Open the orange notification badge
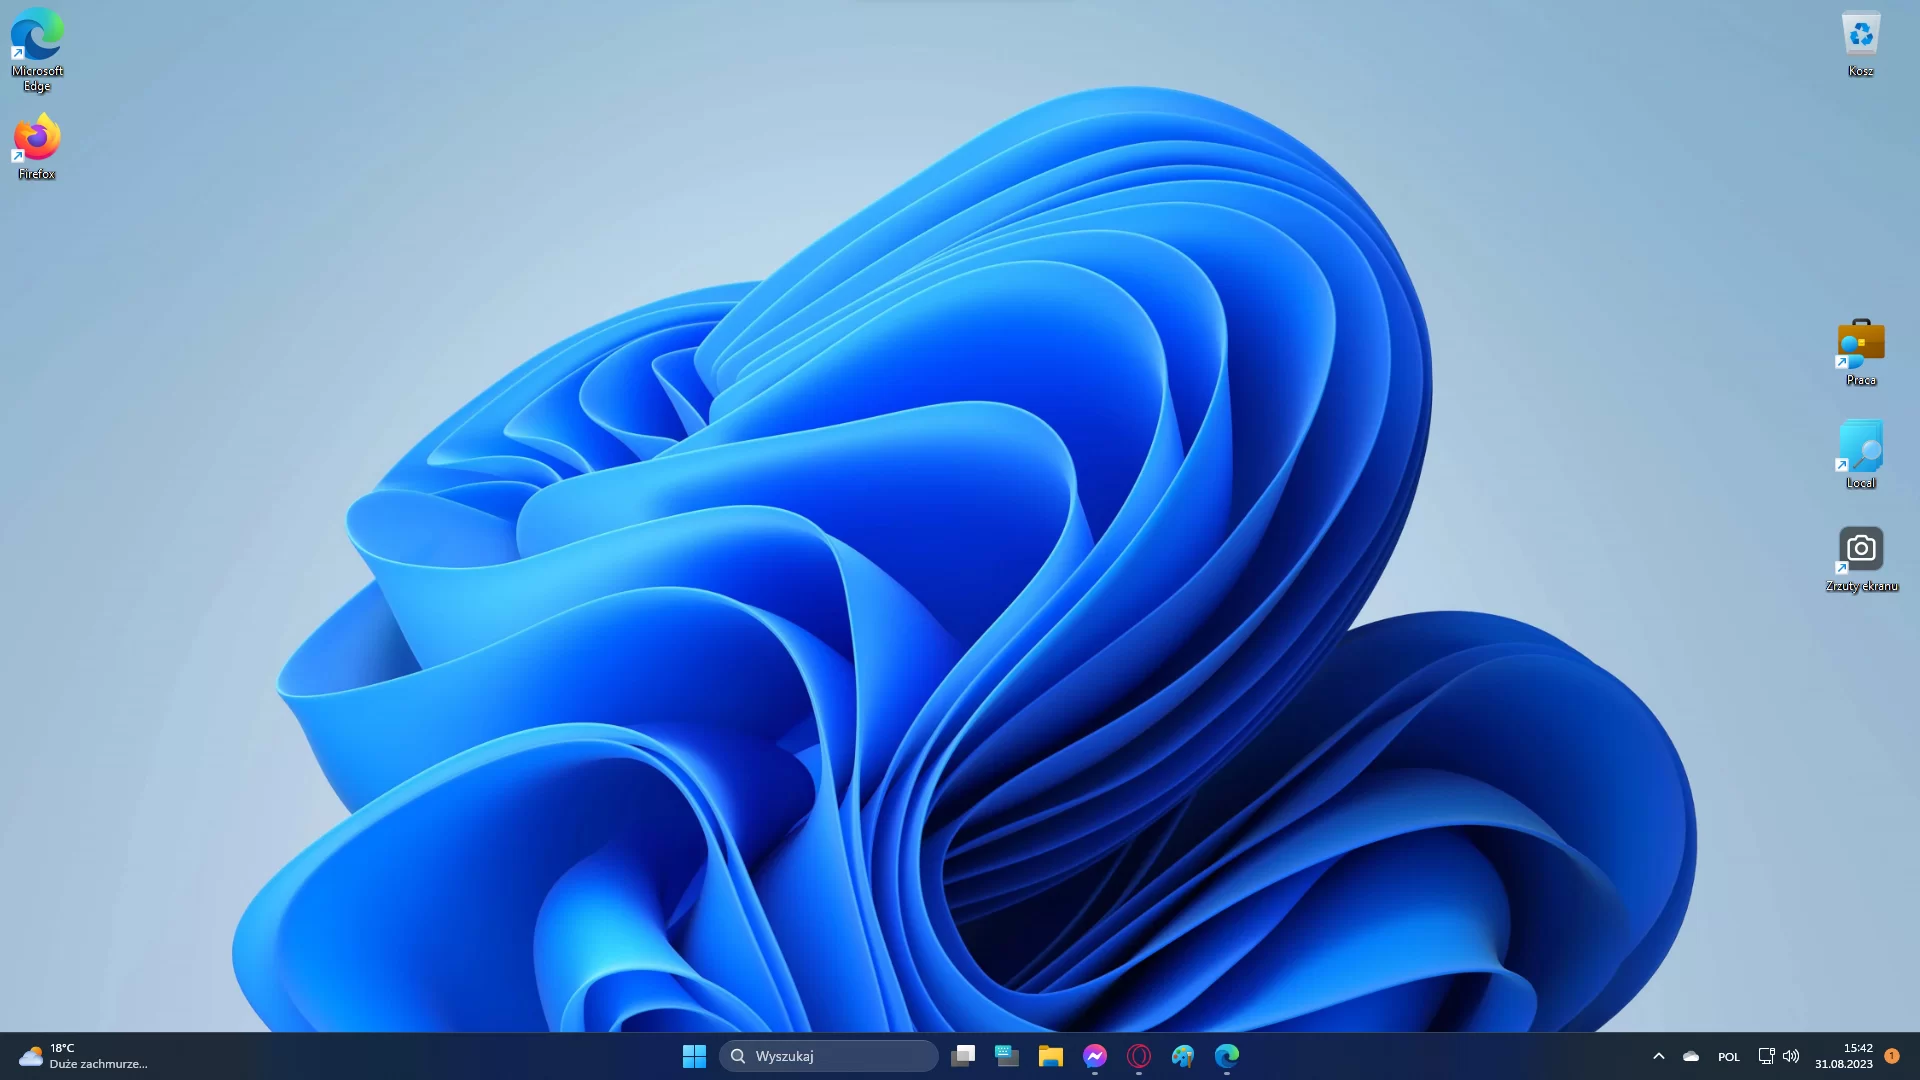 1892,1056
